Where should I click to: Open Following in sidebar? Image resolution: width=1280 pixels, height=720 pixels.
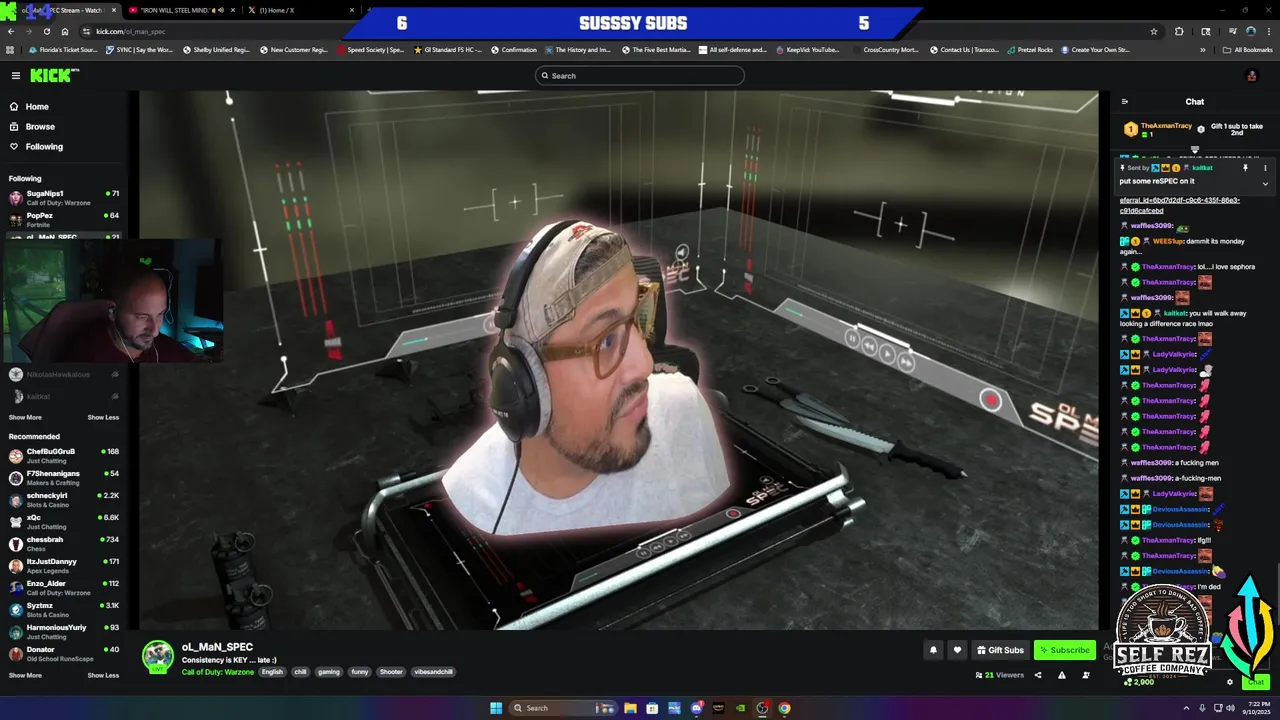pyautogui.click(x=36, y=147)
